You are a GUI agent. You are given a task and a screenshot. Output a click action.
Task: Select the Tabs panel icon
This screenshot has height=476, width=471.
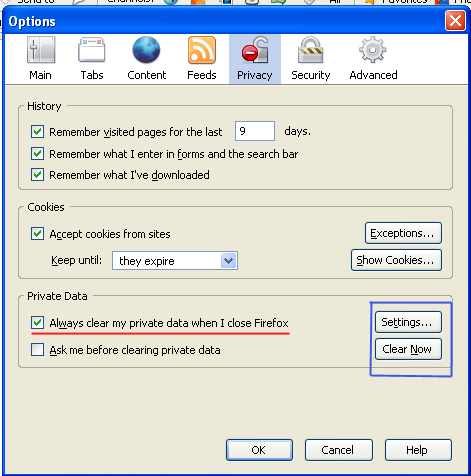92,50
